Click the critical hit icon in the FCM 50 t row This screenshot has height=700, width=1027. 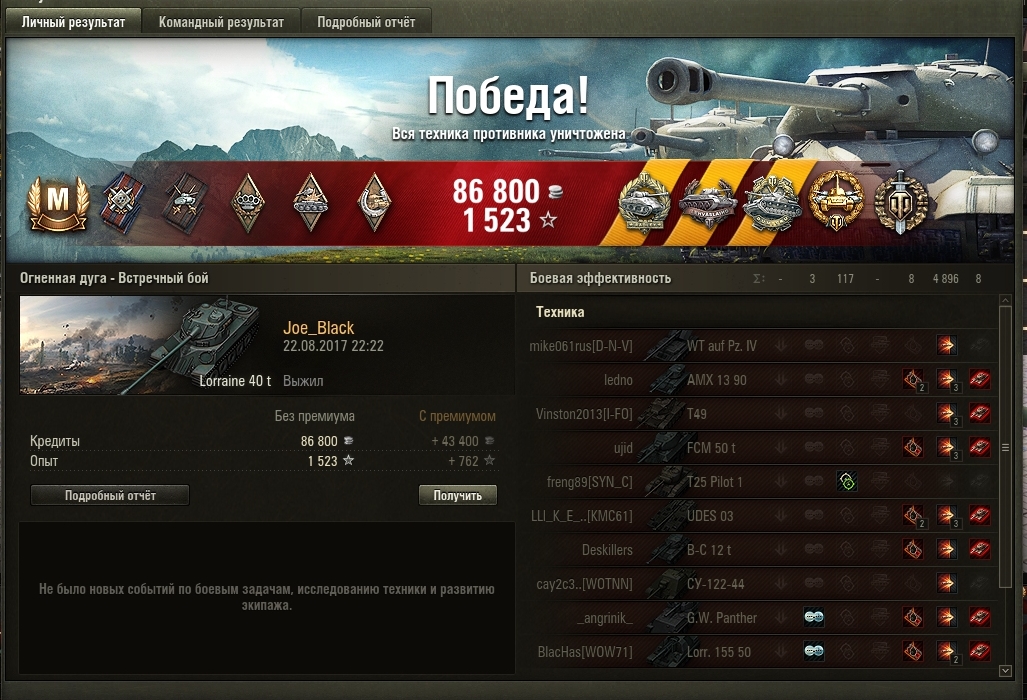(912, 448)
